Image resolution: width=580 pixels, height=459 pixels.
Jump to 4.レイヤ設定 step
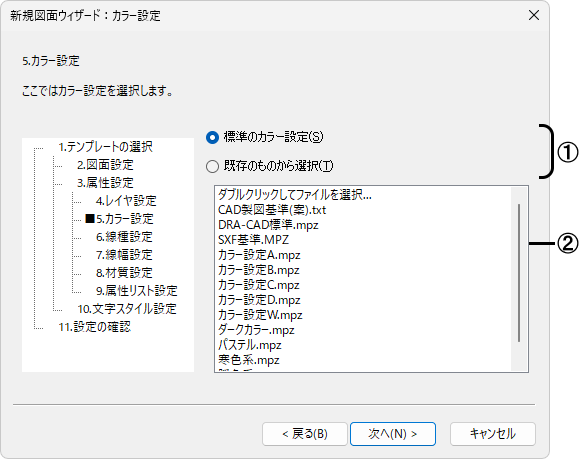point(126,201)
